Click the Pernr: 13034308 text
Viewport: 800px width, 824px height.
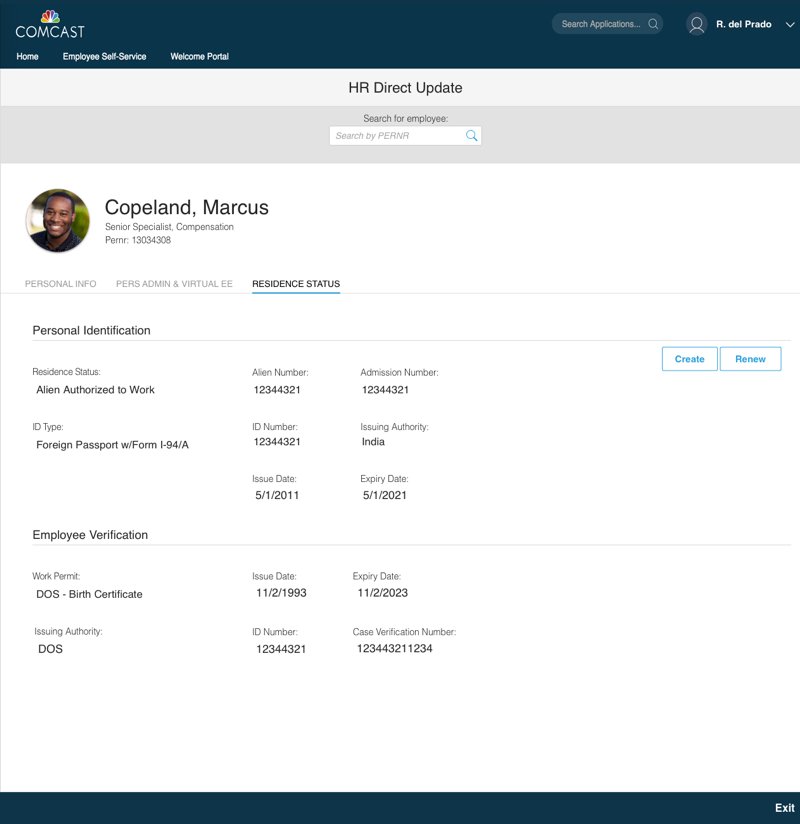click(138, 240)
